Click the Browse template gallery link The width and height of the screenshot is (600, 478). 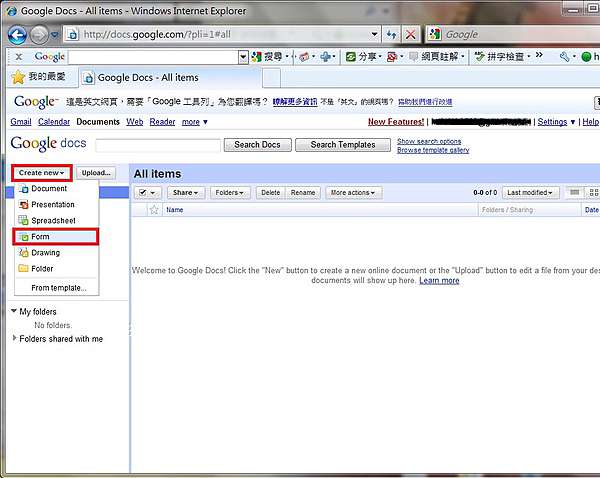coord(433,150)
